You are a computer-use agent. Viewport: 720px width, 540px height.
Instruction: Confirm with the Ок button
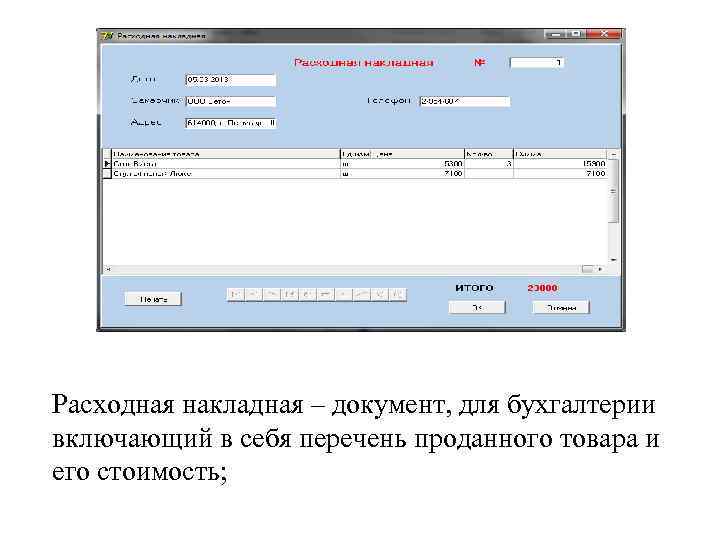tap(477, 307)
